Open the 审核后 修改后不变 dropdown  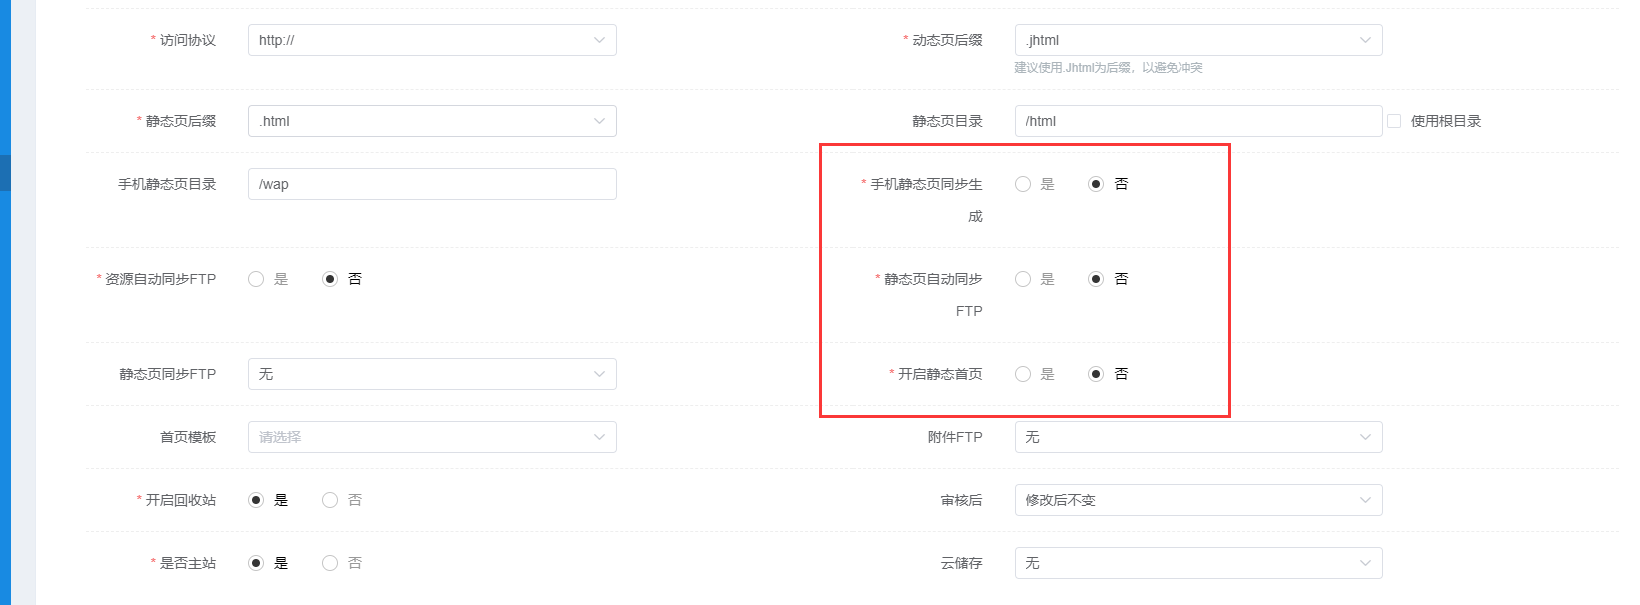pos(1198,500)
